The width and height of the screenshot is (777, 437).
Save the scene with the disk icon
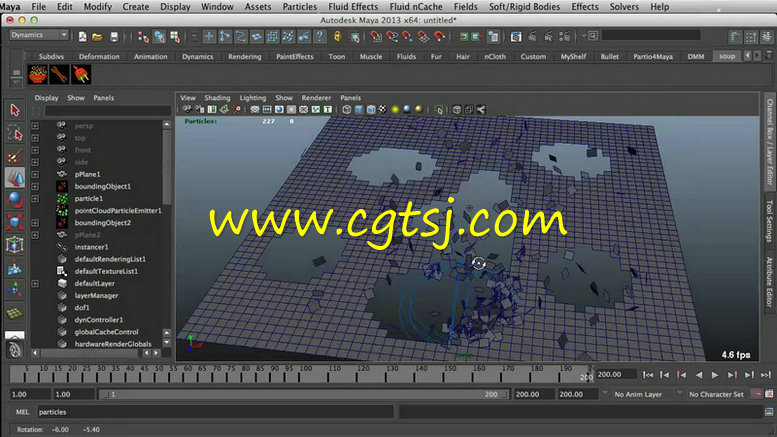coord(114,37)
